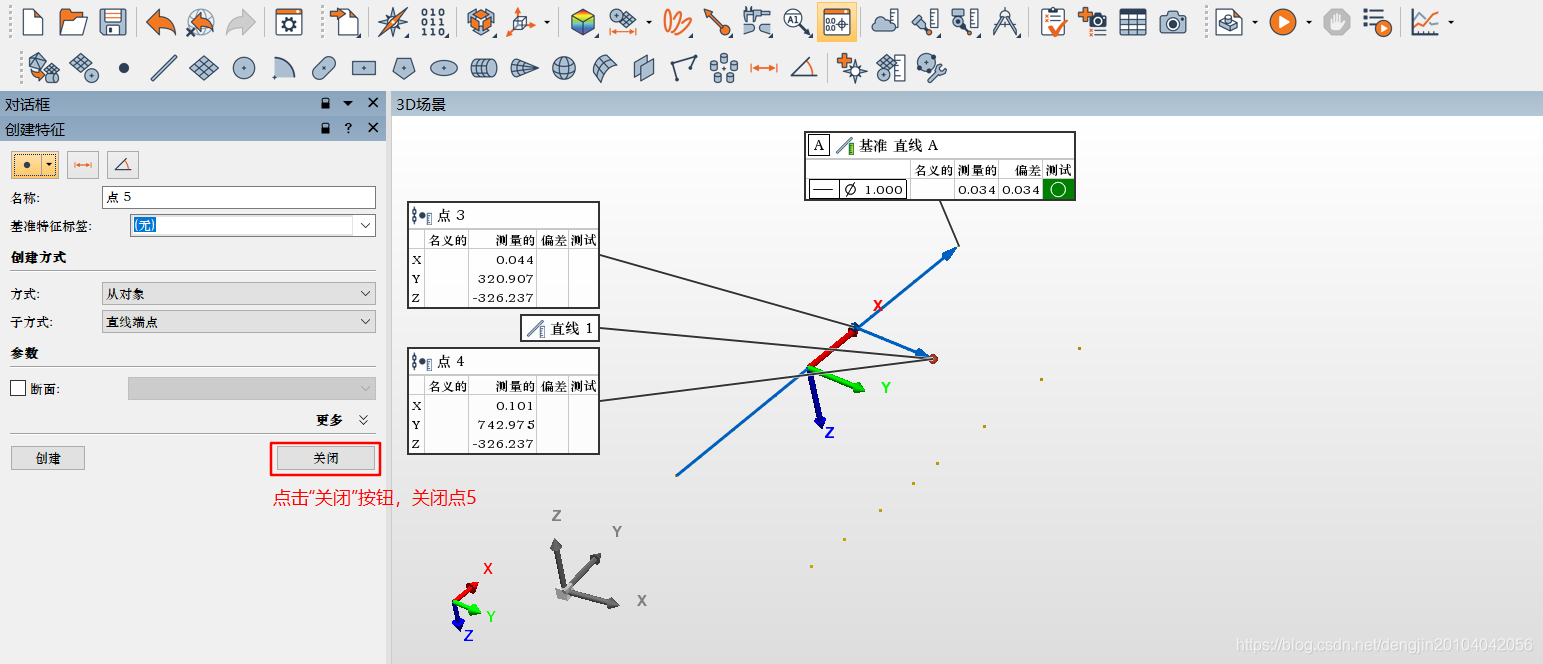The image size is (1543, 664).
Task: Switch to angle mode button in dialog
Action: [x=123, y=165]
